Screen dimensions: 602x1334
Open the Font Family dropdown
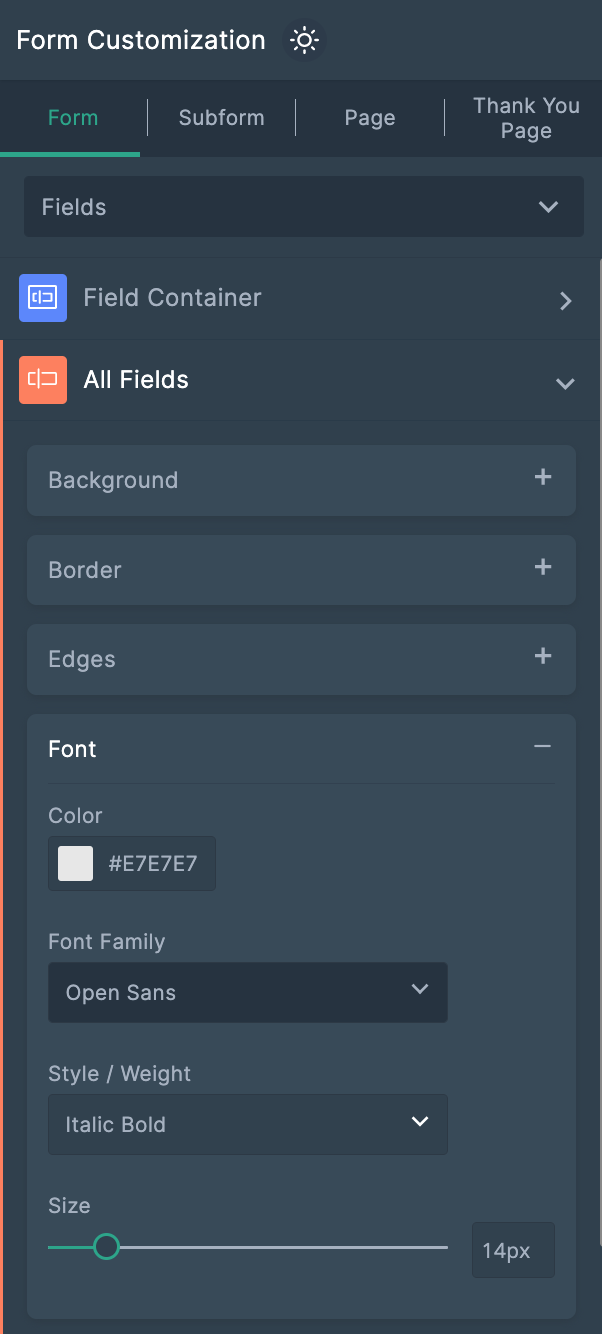(x=247, y=992)
